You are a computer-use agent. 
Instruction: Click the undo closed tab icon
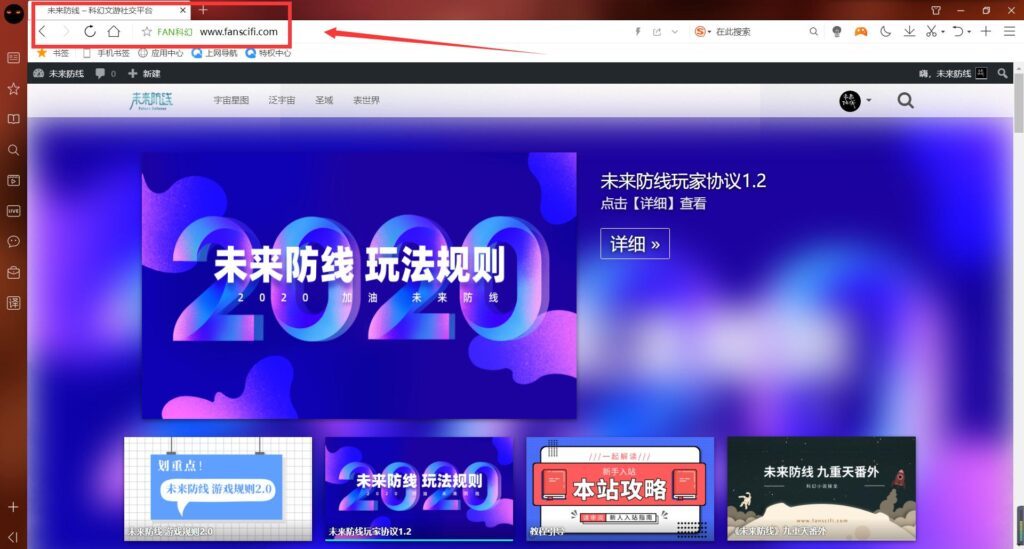(x=958, y=31)
